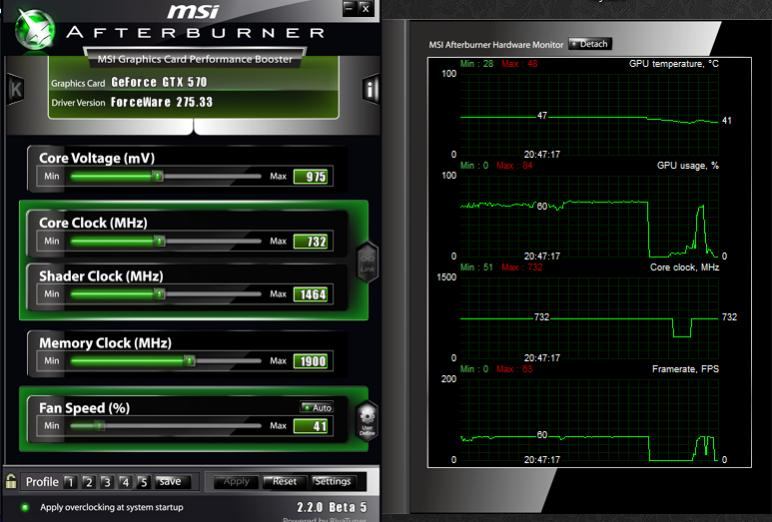The width and height of the screenshot is (772, 522).
Task: Click the Core Voltage (mV) label
Action: (x=96, y=158)
